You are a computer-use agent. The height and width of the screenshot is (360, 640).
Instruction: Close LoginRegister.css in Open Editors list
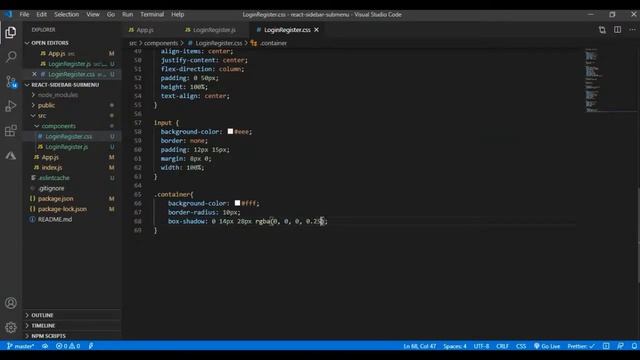(34, 74)
